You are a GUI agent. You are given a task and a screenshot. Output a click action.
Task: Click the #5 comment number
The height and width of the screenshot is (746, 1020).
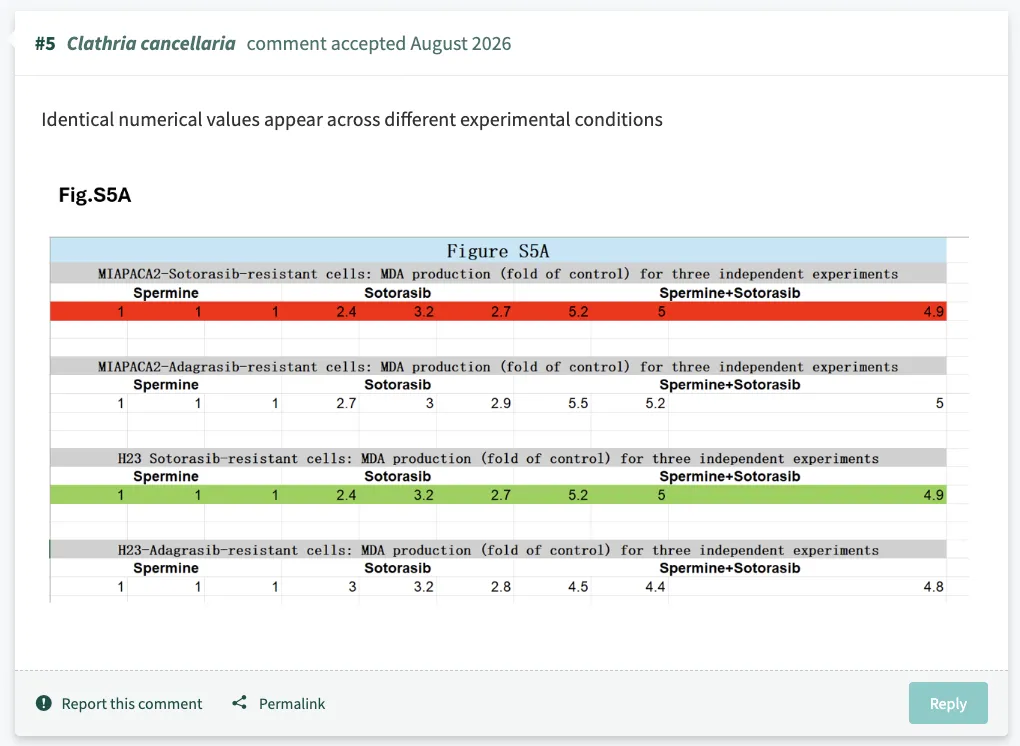[45, 44]
